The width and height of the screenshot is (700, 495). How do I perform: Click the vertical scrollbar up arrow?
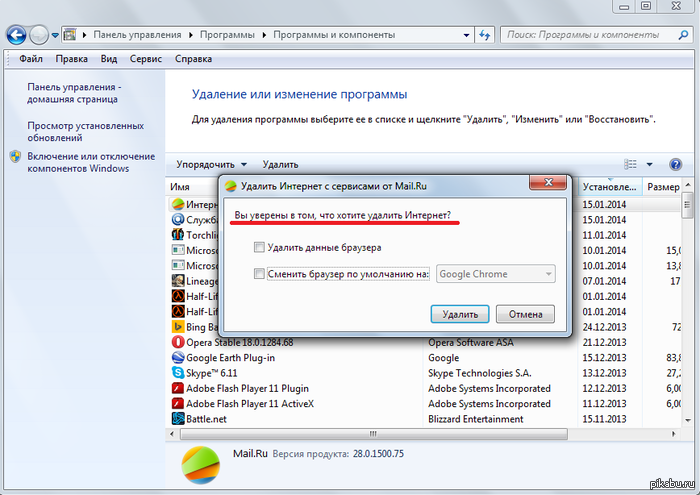(688, 185)
